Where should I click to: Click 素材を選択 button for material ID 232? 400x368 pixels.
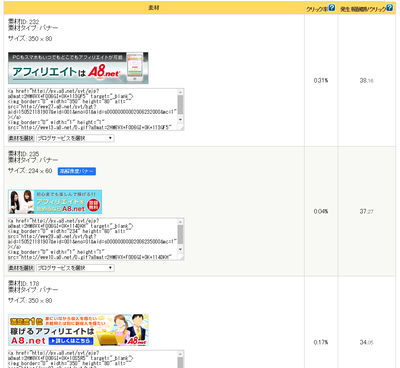[x=21, y=138]
